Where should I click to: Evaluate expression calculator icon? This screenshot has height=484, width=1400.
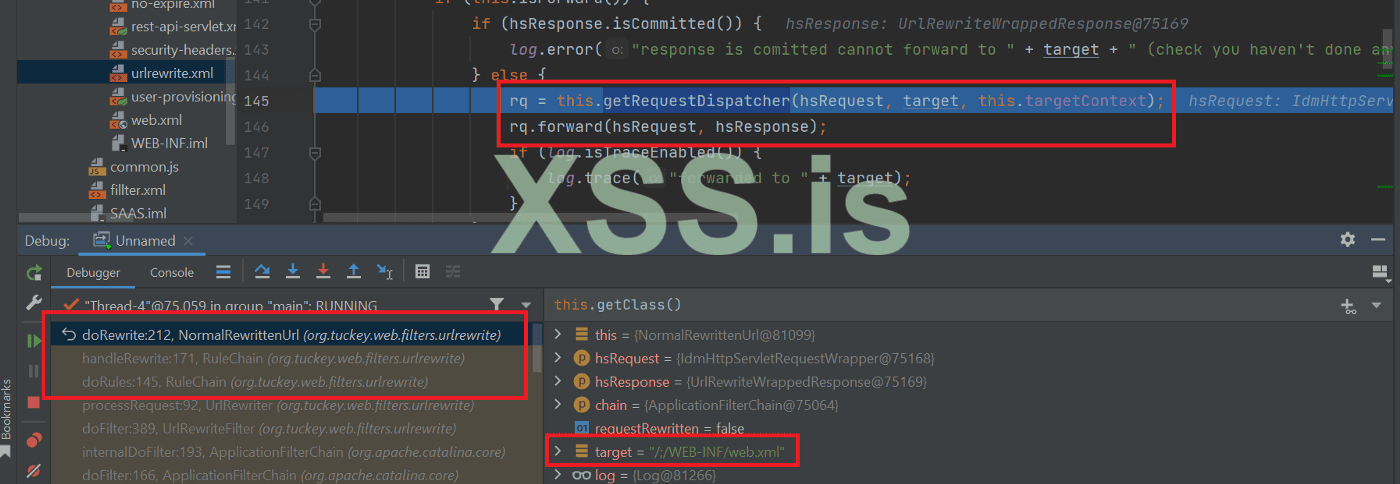point(422,272)
